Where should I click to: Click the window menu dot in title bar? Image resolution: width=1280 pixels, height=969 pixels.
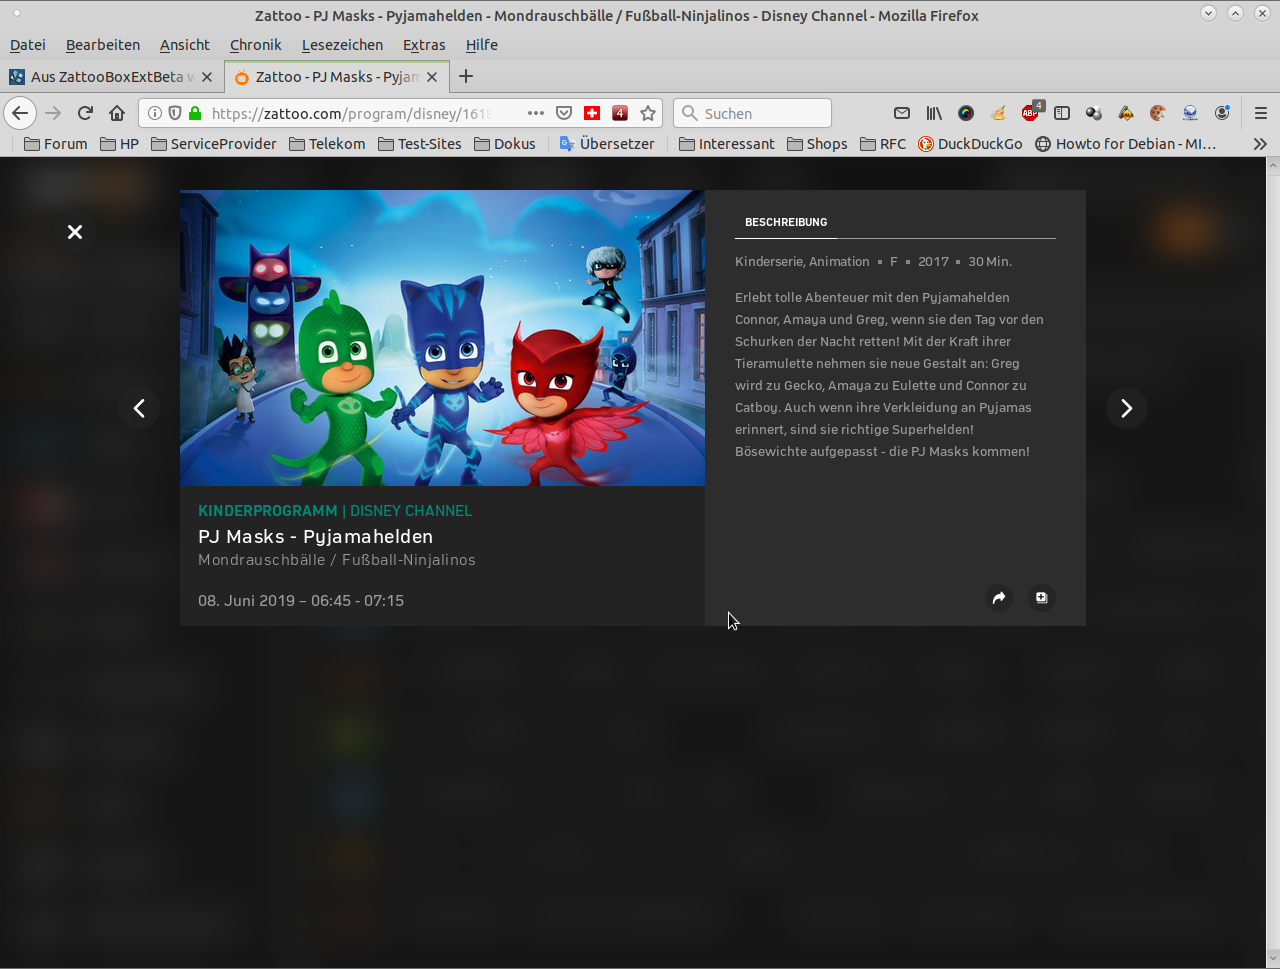17,14
